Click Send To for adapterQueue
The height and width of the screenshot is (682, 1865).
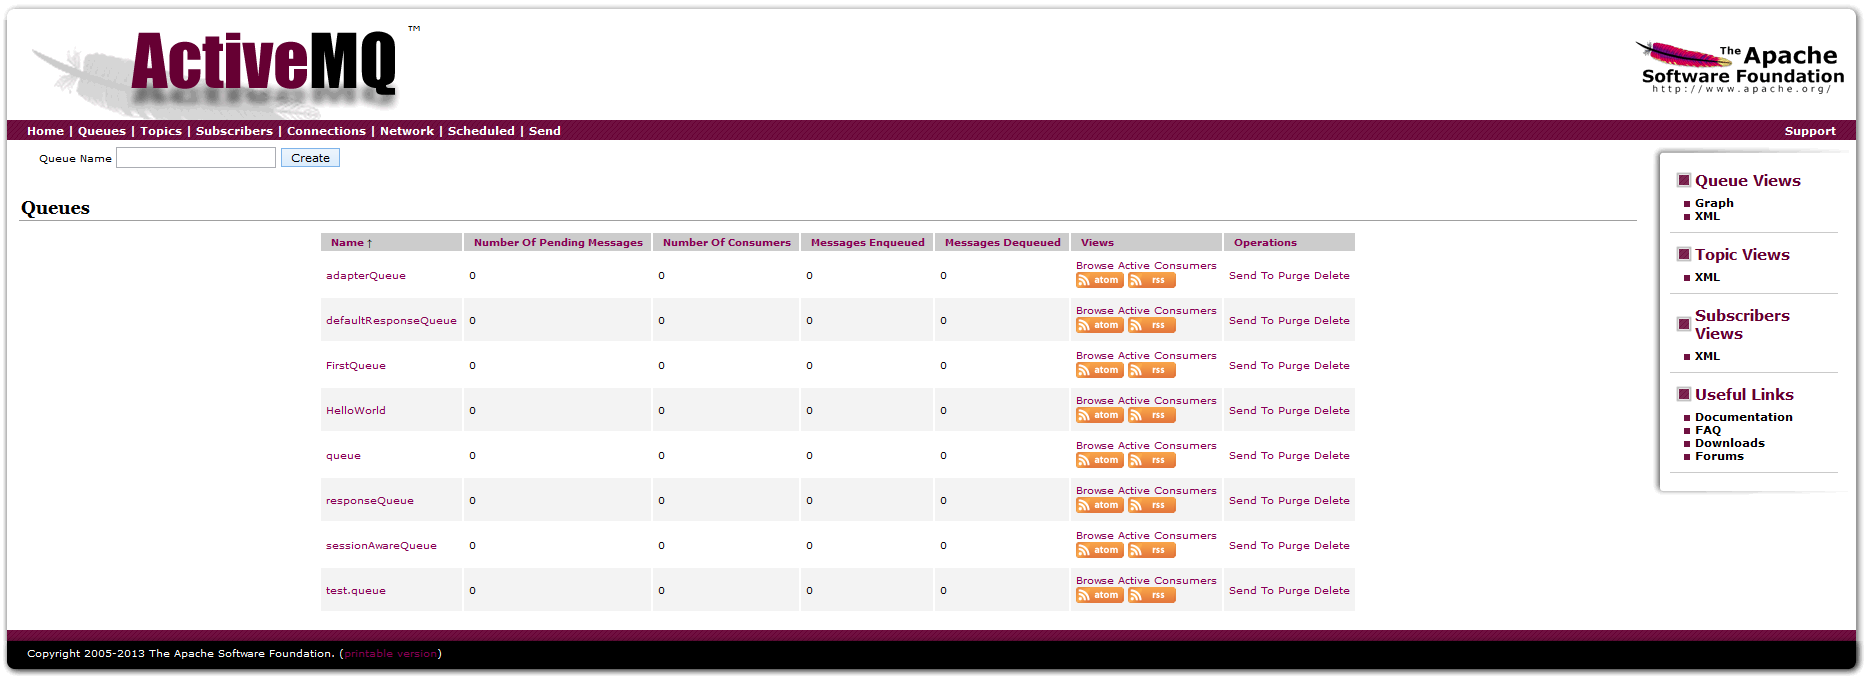(1251, 276)
